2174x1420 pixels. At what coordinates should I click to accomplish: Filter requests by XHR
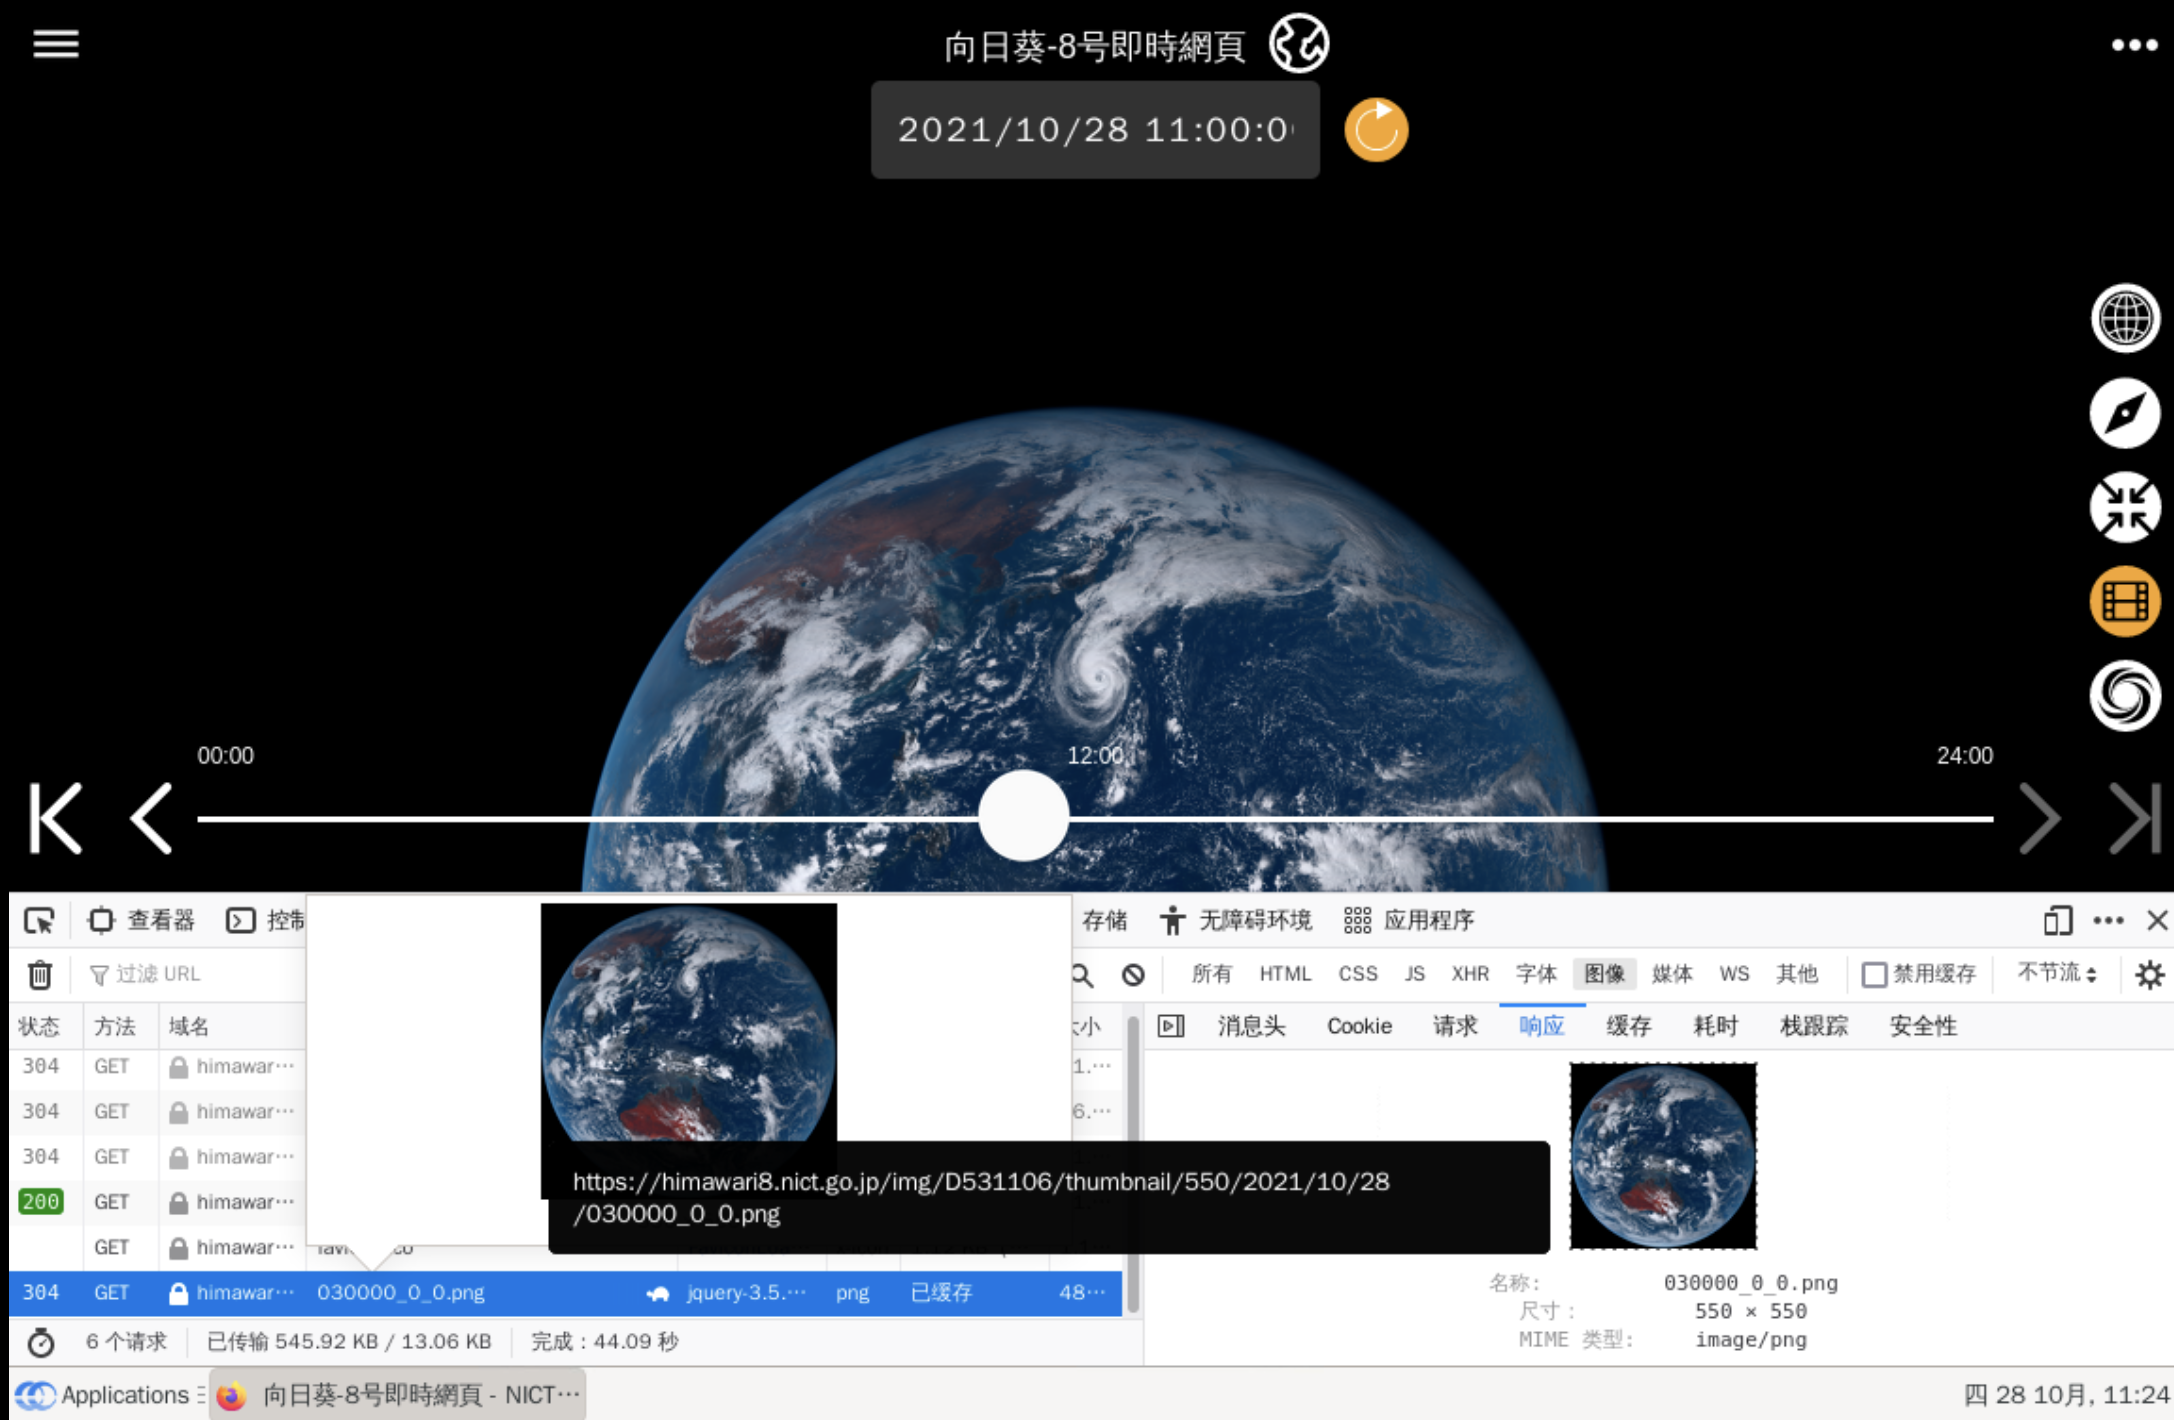[1470, 974]
